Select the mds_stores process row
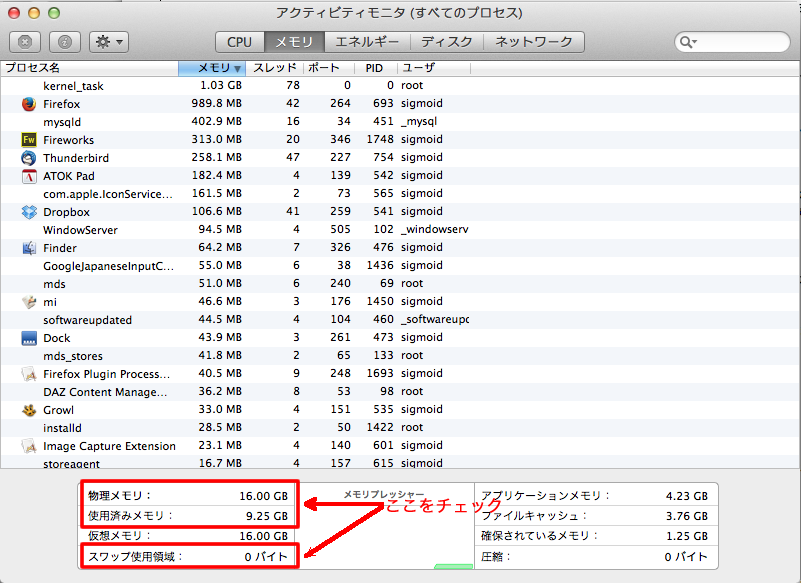 pos(400,356)
